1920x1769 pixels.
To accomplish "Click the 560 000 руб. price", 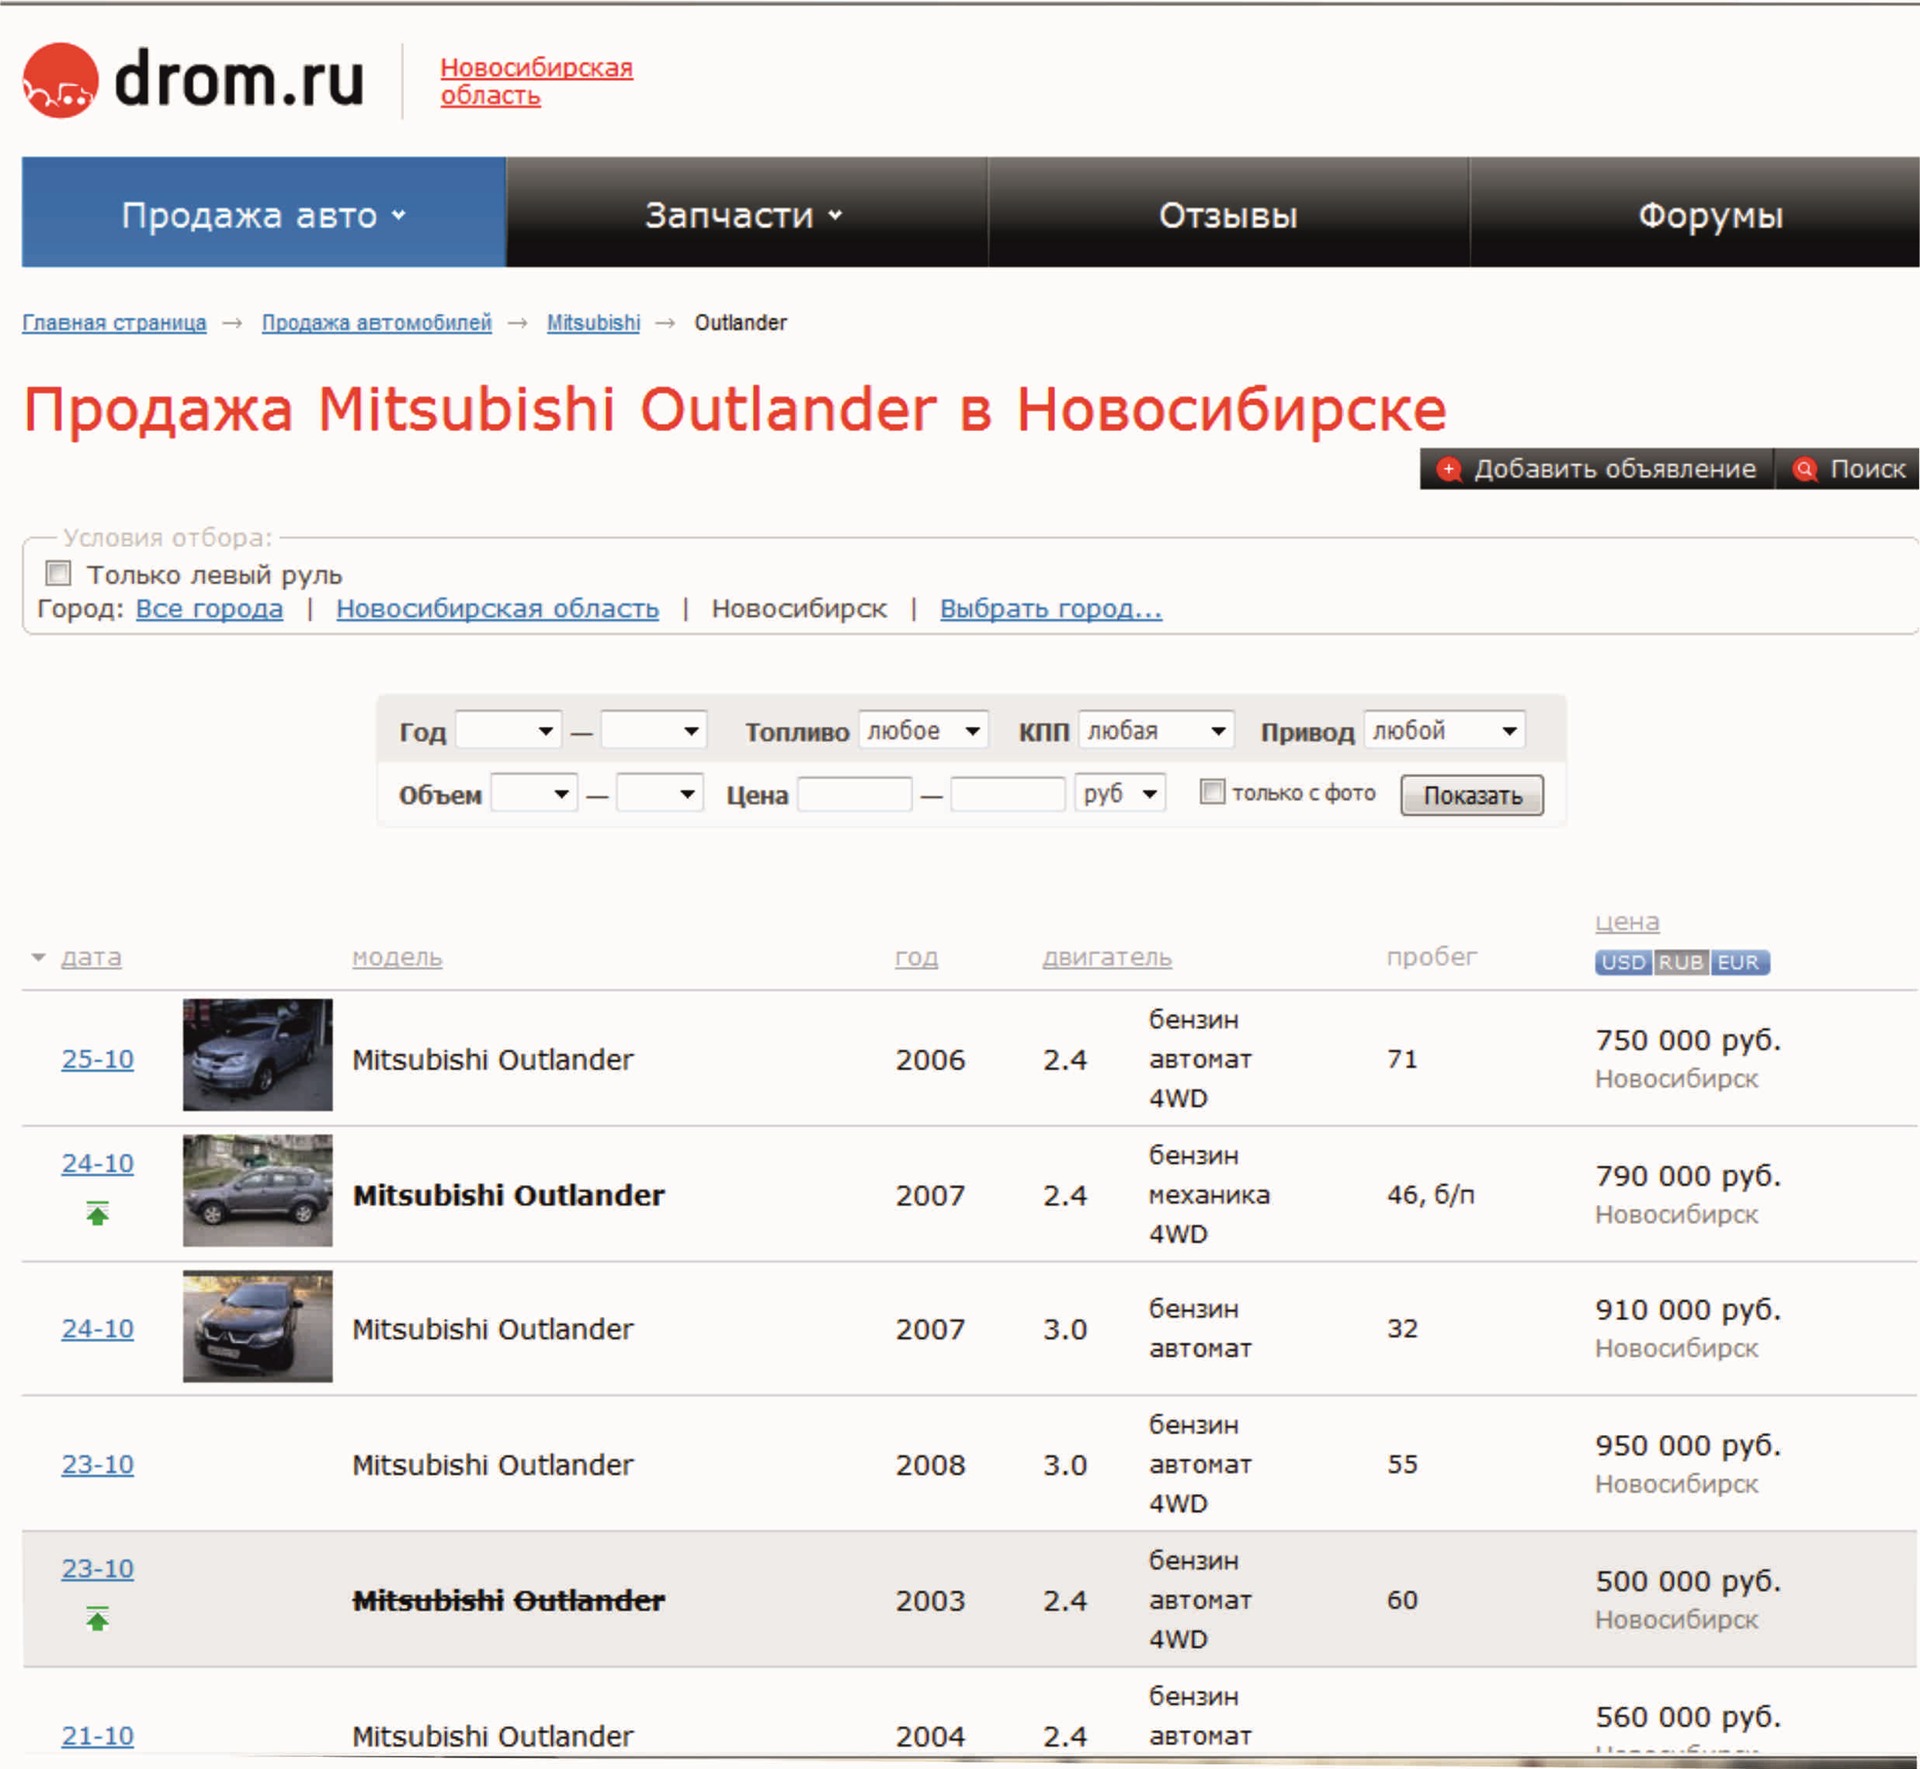I will tap(1688, 1717).
